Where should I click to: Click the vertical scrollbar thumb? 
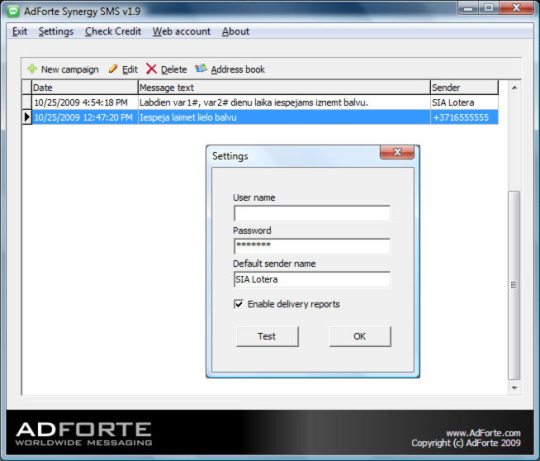pyautogui.click(x=514, y=285)
